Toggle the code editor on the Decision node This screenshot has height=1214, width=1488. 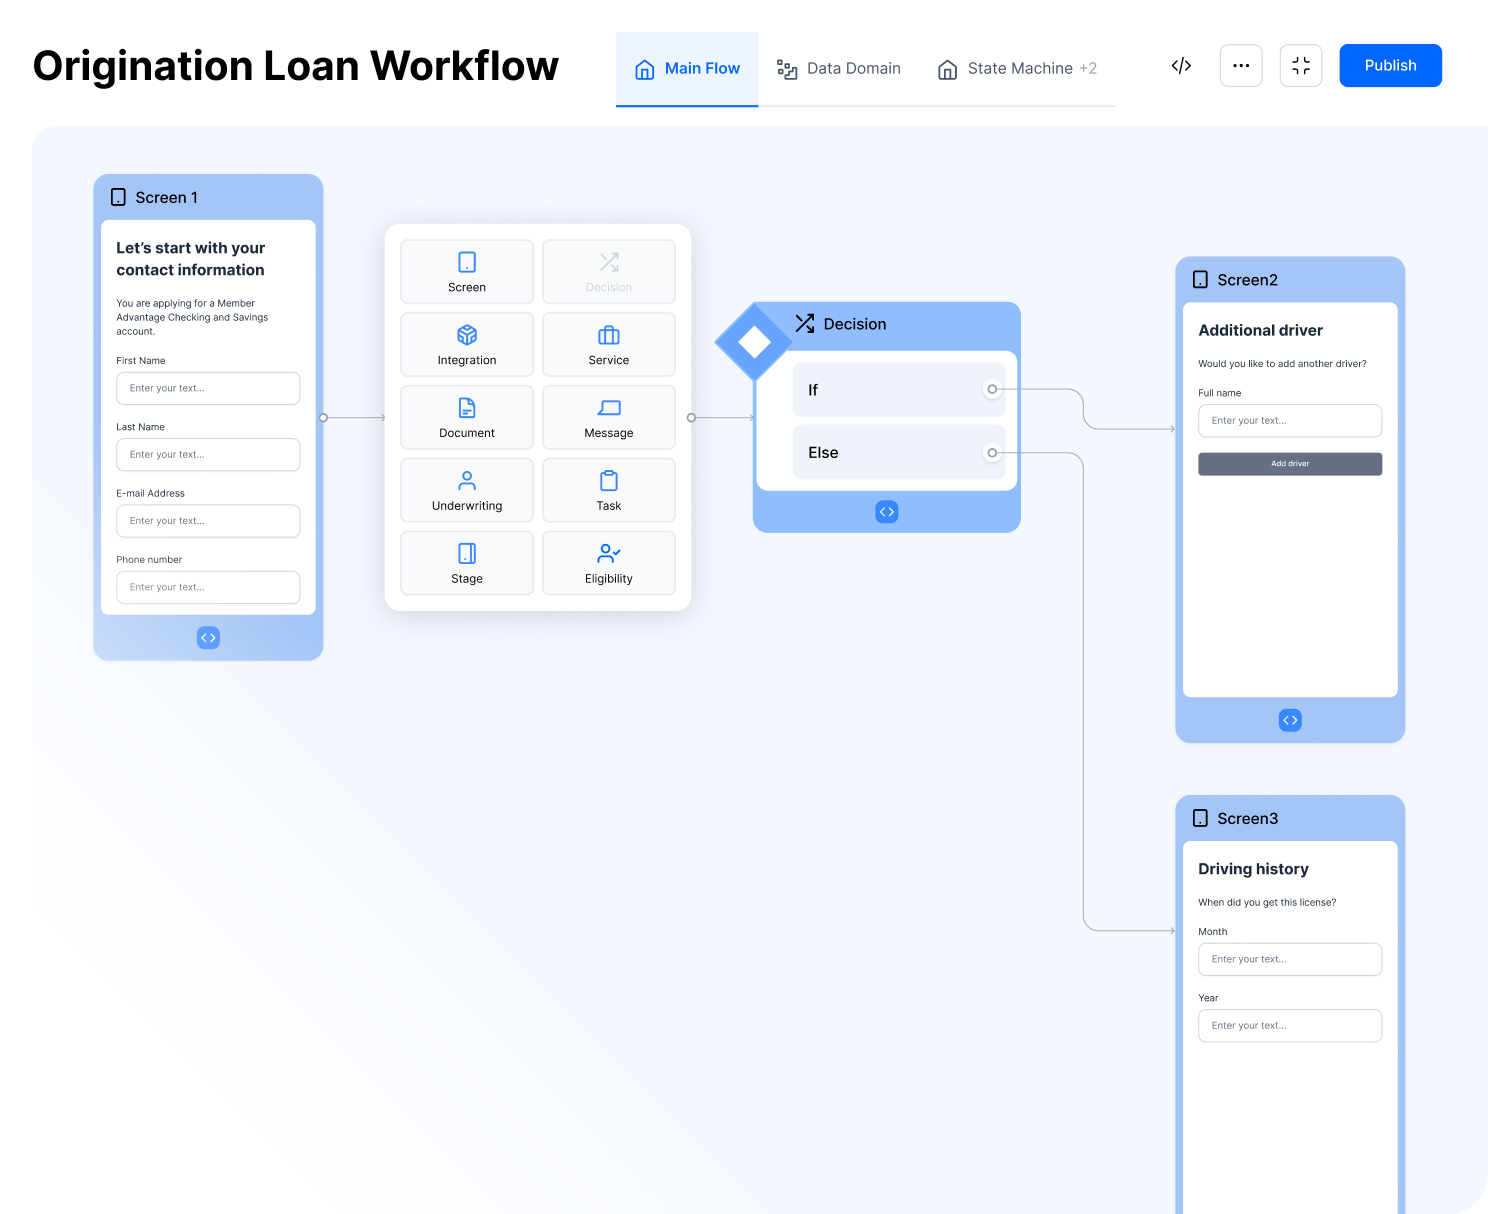pyautogui.click(x=886, y=511)
